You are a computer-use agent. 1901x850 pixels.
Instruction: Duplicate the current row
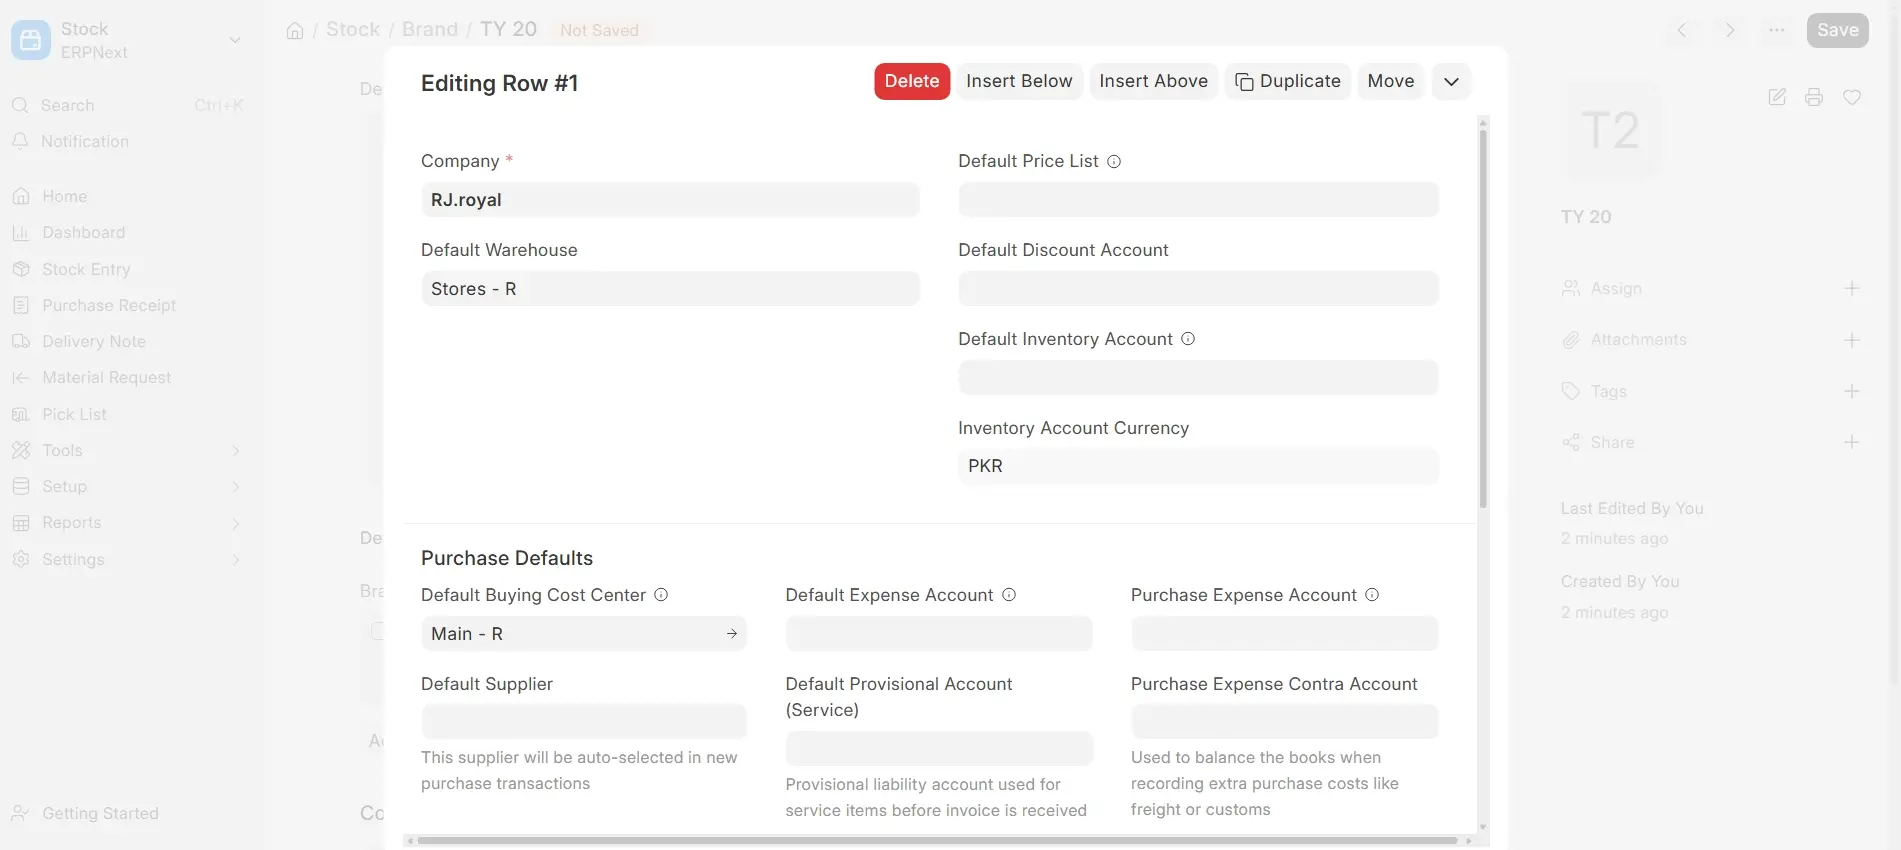(x=1288, y=81)
